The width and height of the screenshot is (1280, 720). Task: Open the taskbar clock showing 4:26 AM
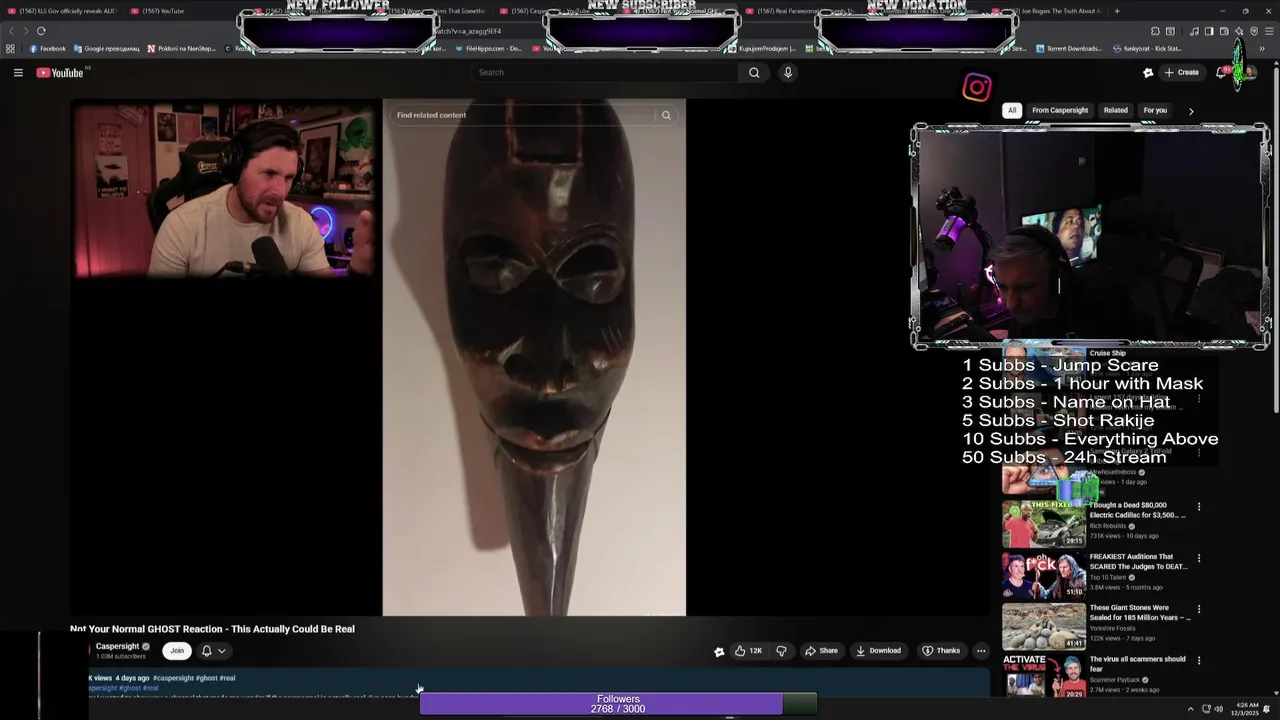coord(1246,709)
